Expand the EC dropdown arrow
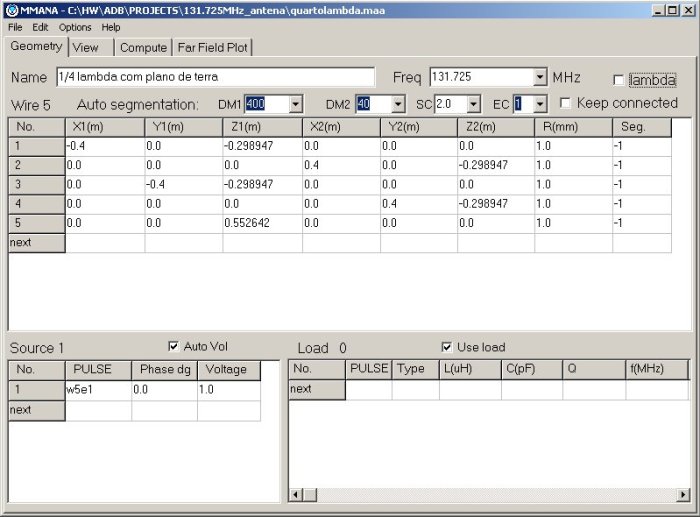This screenshot has height=517, width=700. point(540,104)
